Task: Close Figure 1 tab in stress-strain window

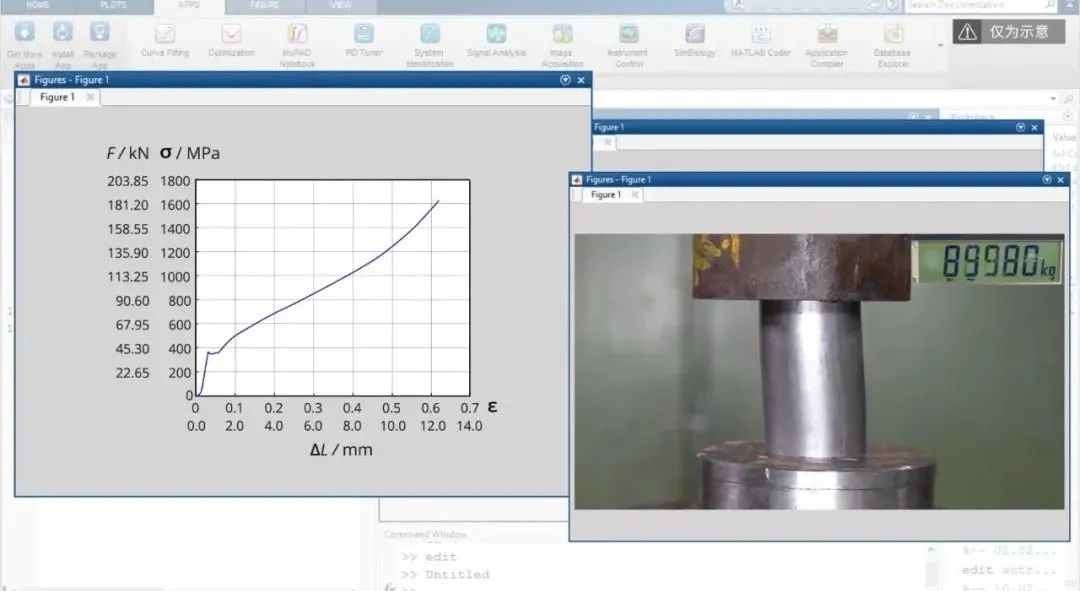Action: [x=90, y=97]
